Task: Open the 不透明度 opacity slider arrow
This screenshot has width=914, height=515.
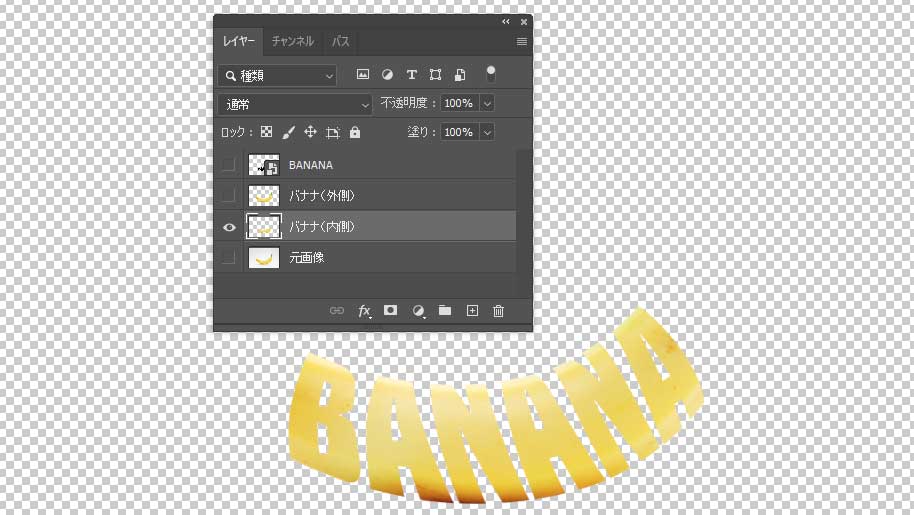Action: pos(487,103)
